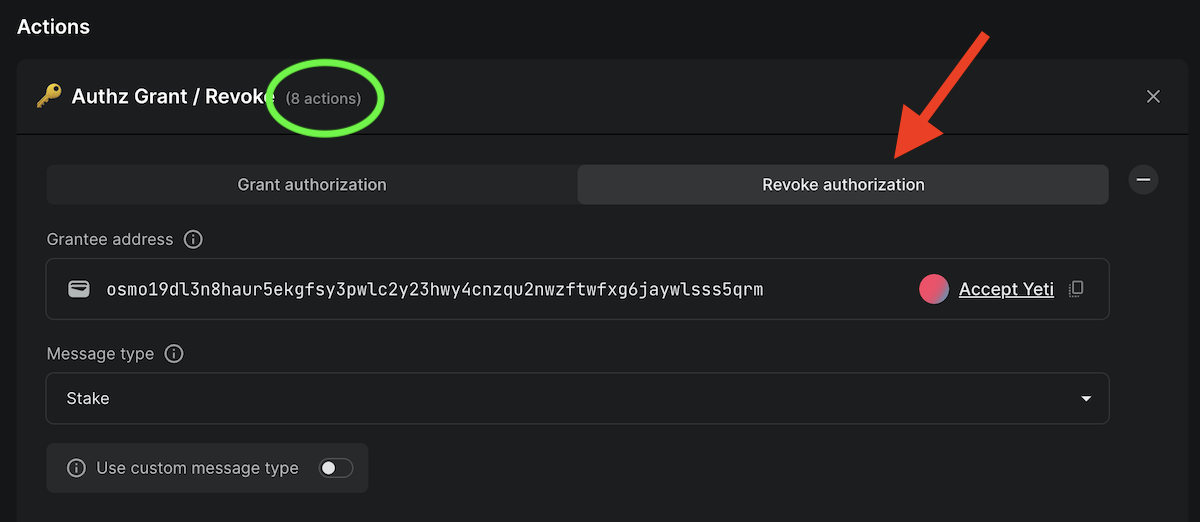Click the (8 actions) count text
This screenshot has width=1200, height=522.
pos(323,98)
